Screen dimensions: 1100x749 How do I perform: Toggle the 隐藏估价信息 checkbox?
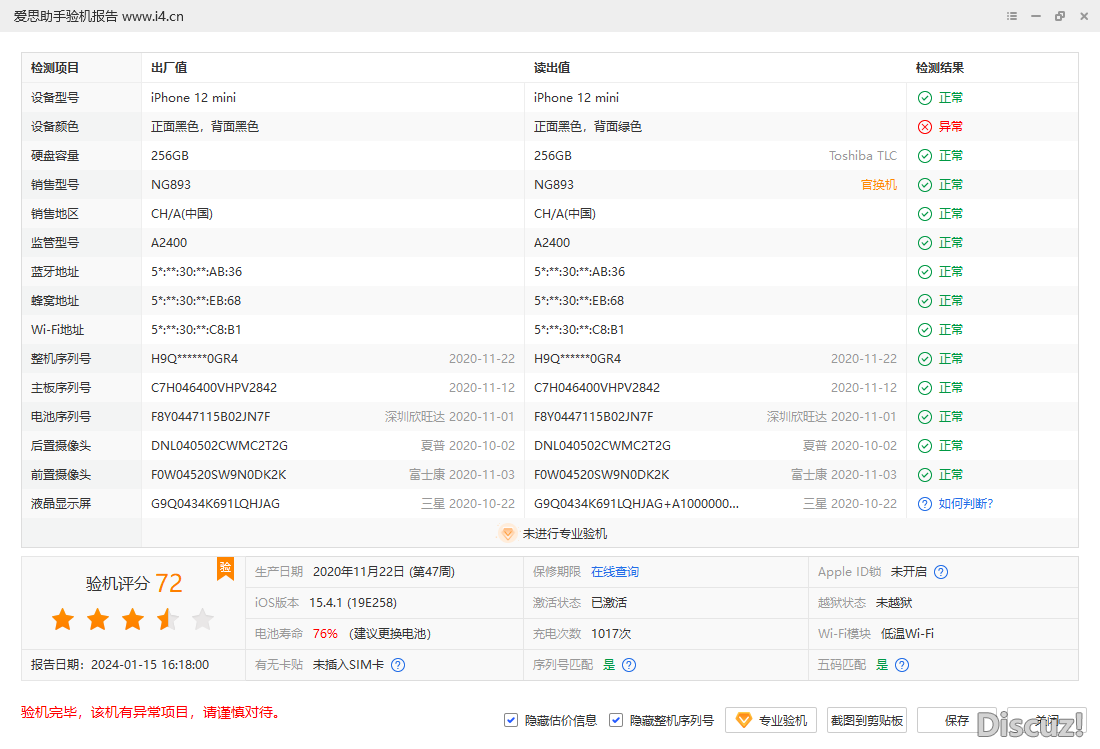pyautogui.click(x=511, y=720)
